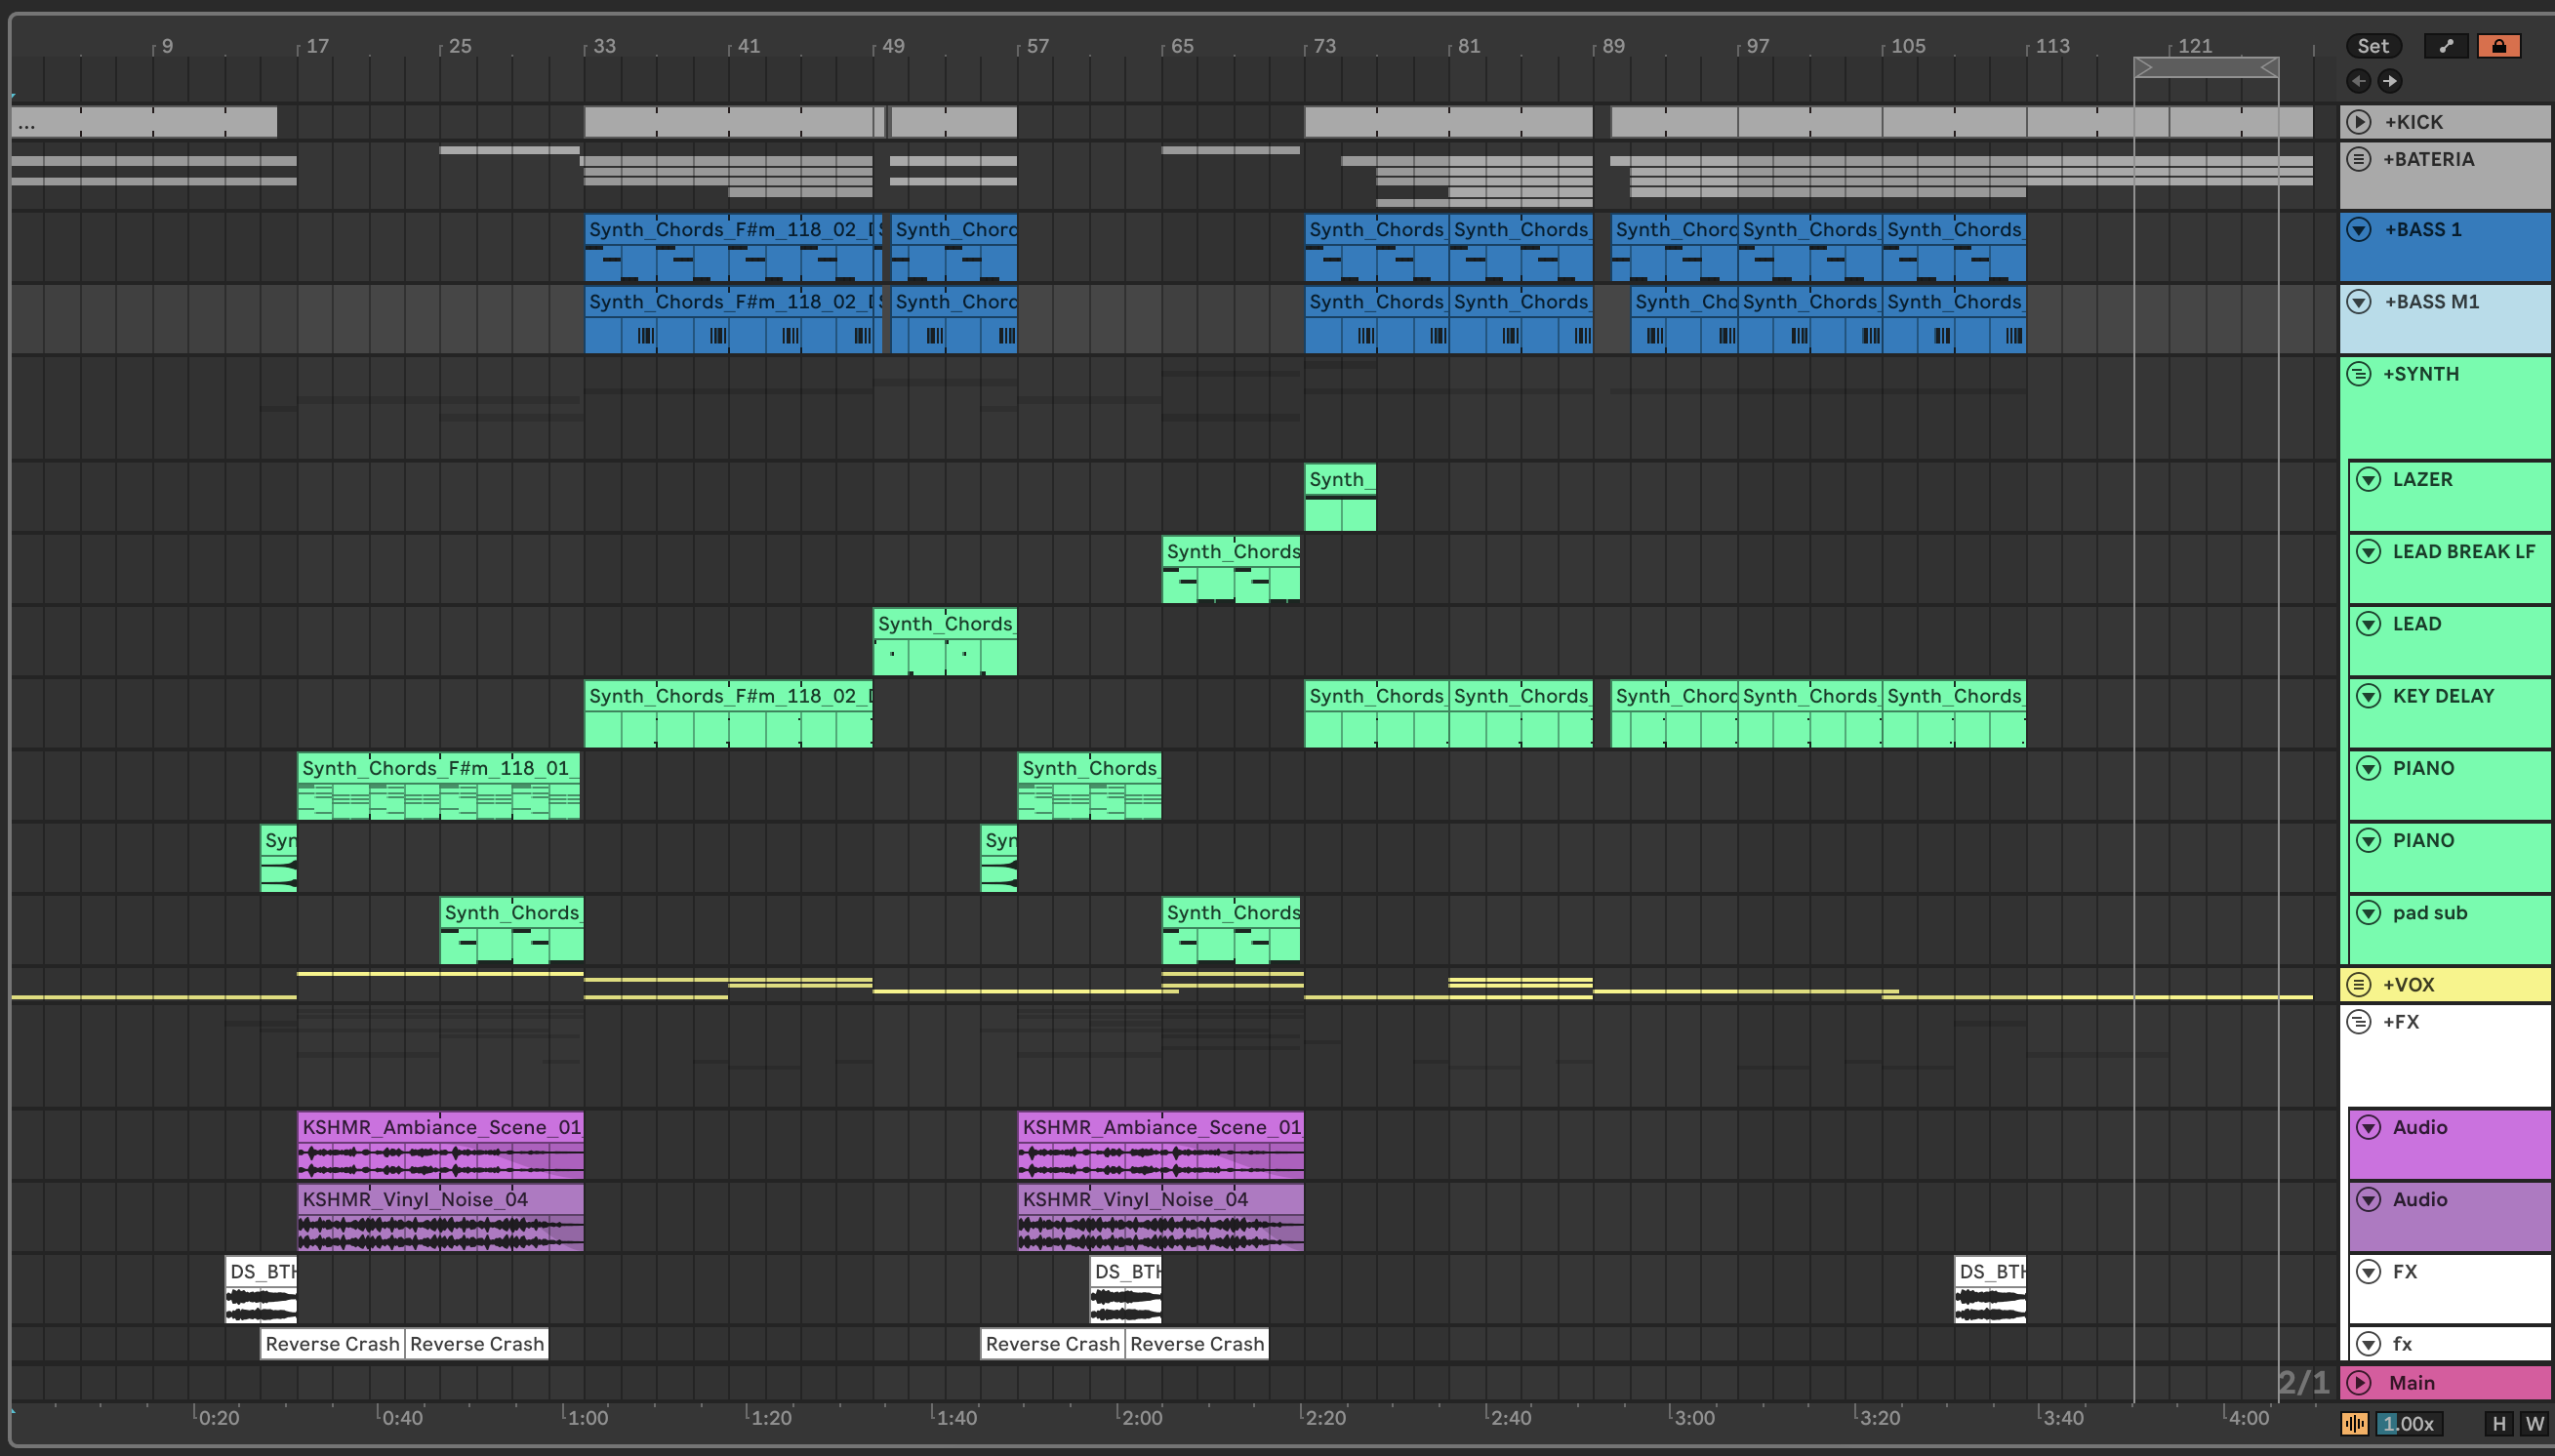Viewport: 2555px width, 1456px height.
Task: Unfold the +KICK track triangle
Action: tap(2359, 122)
